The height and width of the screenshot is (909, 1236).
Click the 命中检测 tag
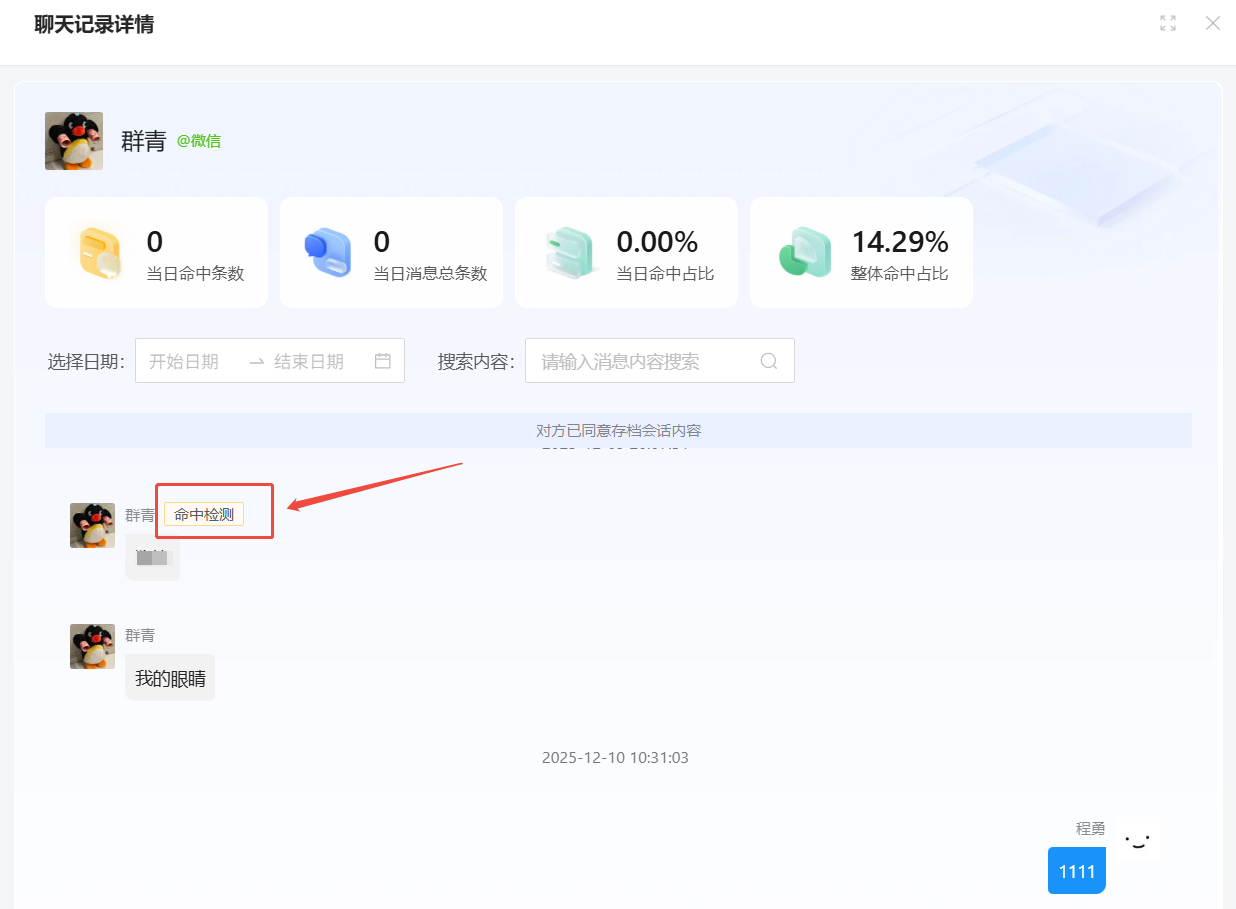coord(204,515)
